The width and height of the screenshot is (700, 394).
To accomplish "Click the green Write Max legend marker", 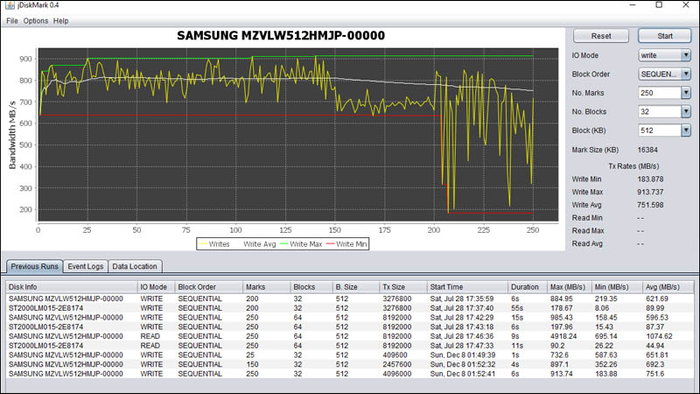I will [x=283, y=244].
